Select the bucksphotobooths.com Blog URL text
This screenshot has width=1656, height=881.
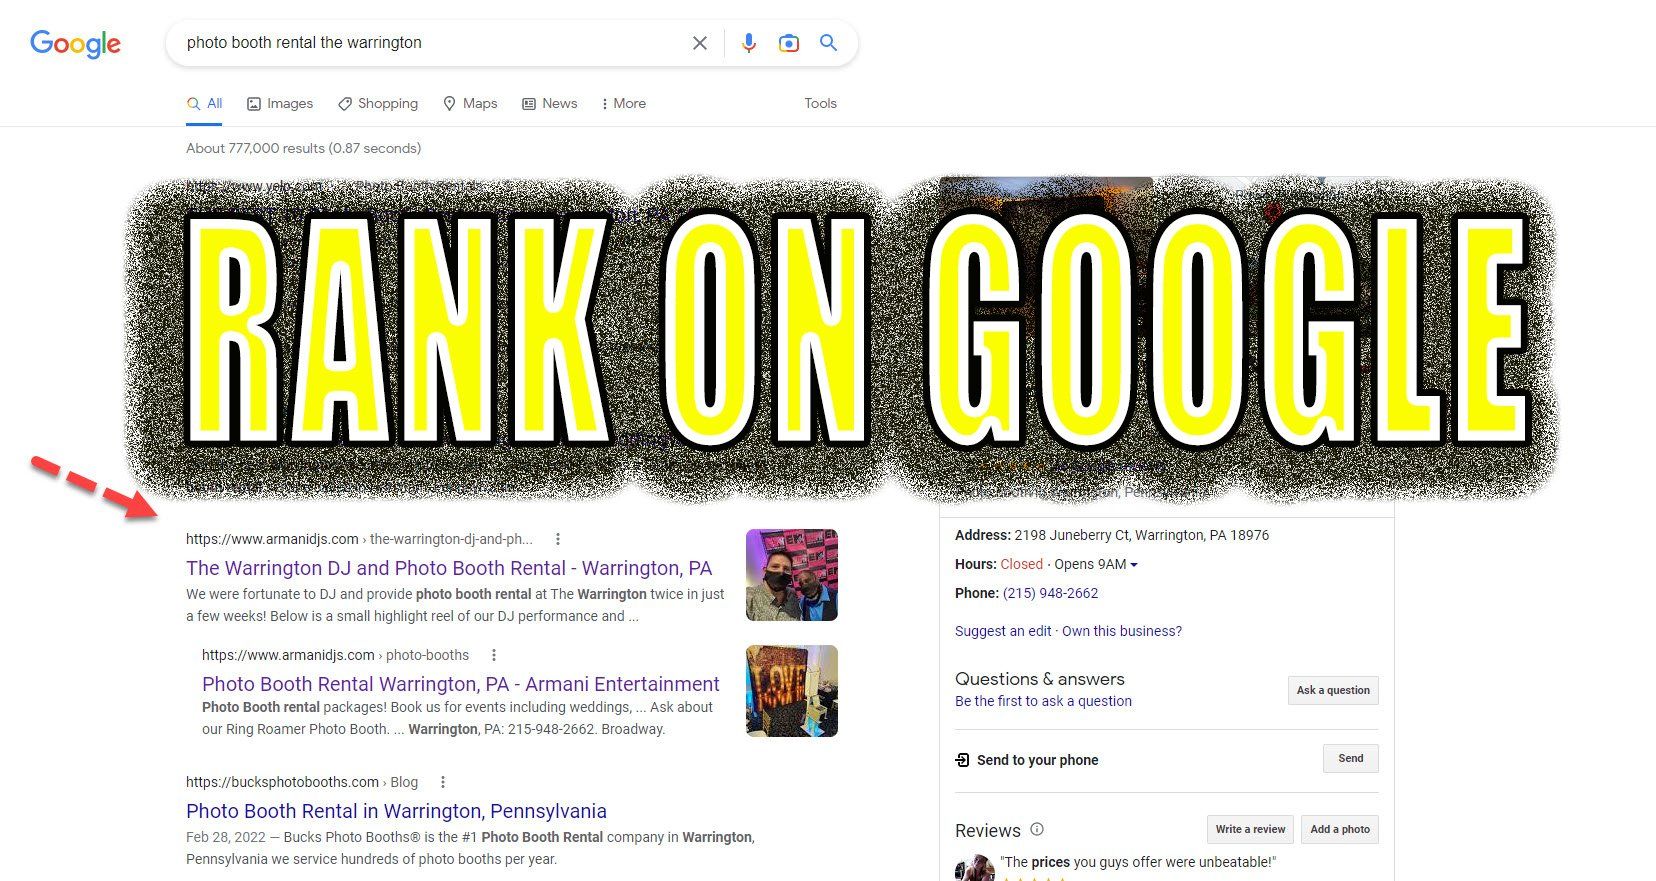tap(302, 782)
